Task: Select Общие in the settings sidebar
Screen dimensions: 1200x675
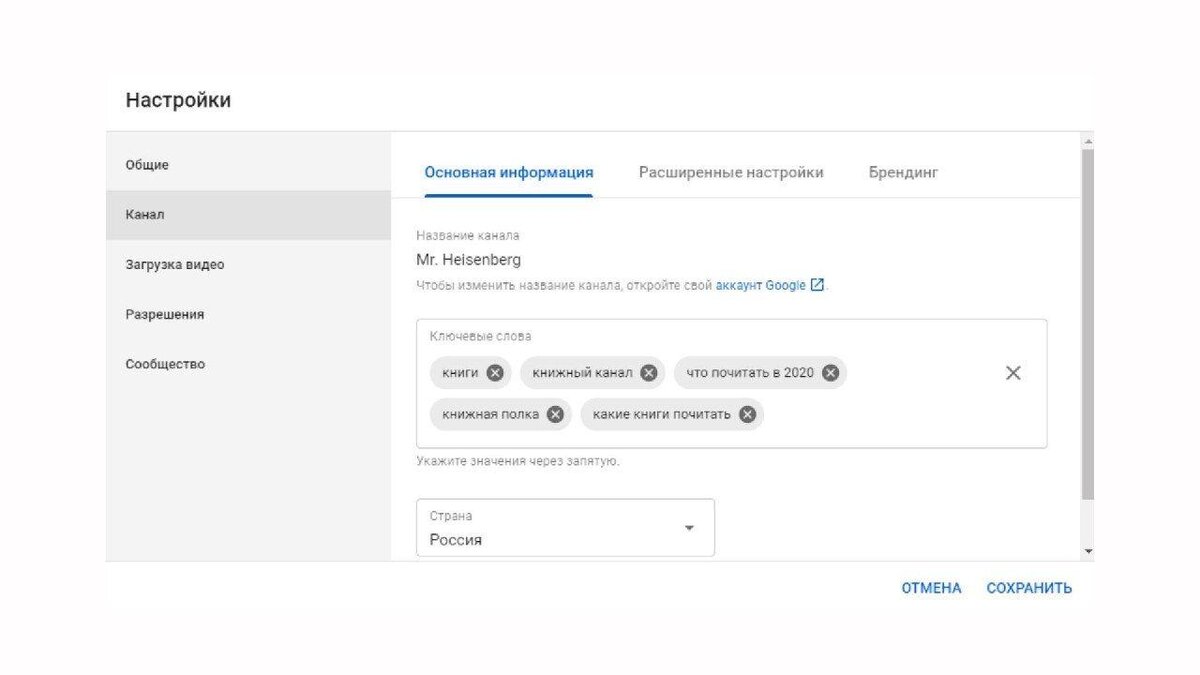Action: coord(248,165)
